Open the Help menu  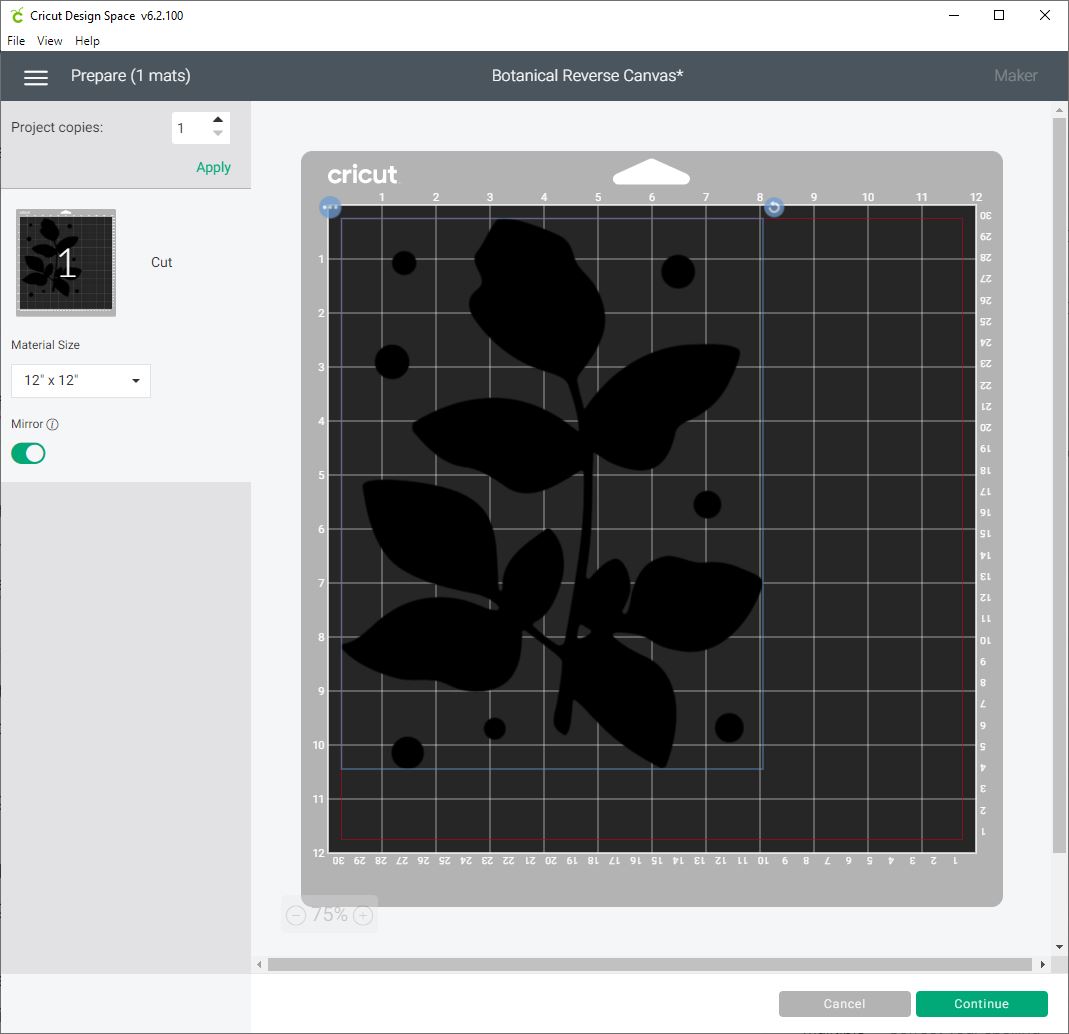[x=87, y=40]
